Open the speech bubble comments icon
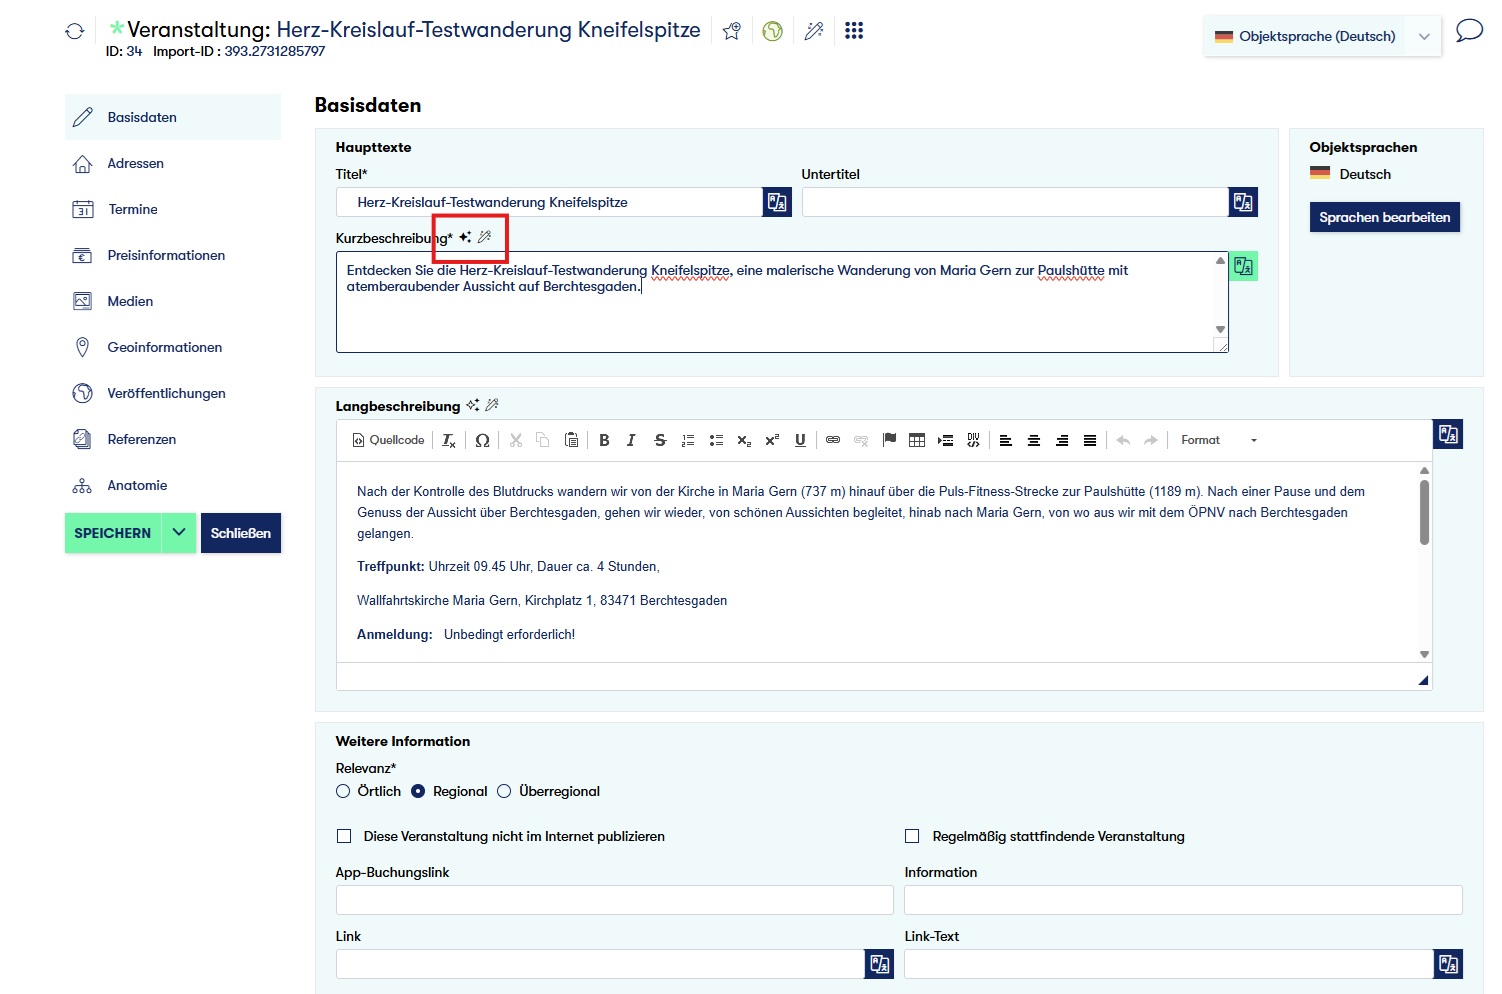Image resolution: width=1502 pixels, height=994 pixels. (x=1468, y=31)
